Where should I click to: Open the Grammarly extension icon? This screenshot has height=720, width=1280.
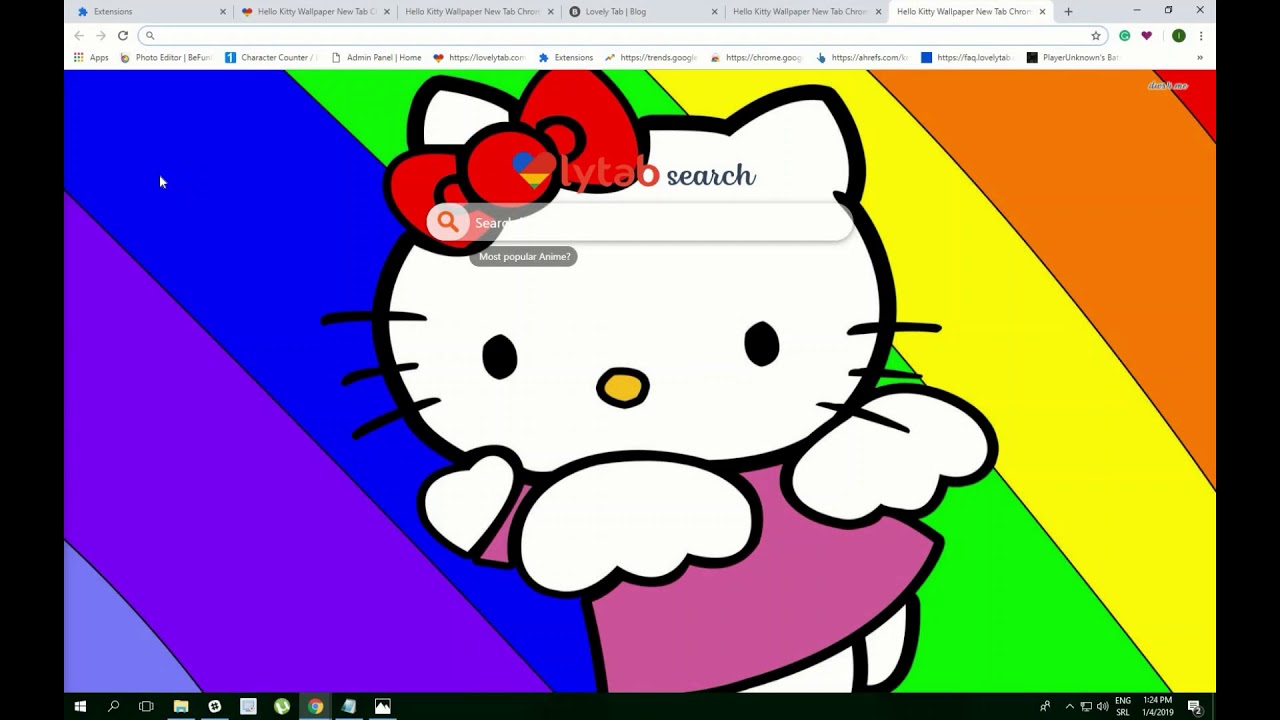tap(1125, 35)
